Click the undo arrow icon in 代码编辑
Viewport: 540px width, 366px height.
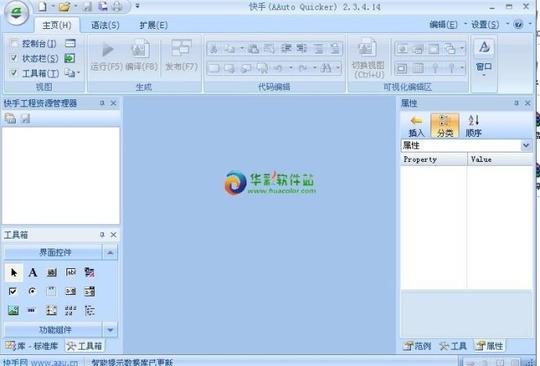[278, 69]
